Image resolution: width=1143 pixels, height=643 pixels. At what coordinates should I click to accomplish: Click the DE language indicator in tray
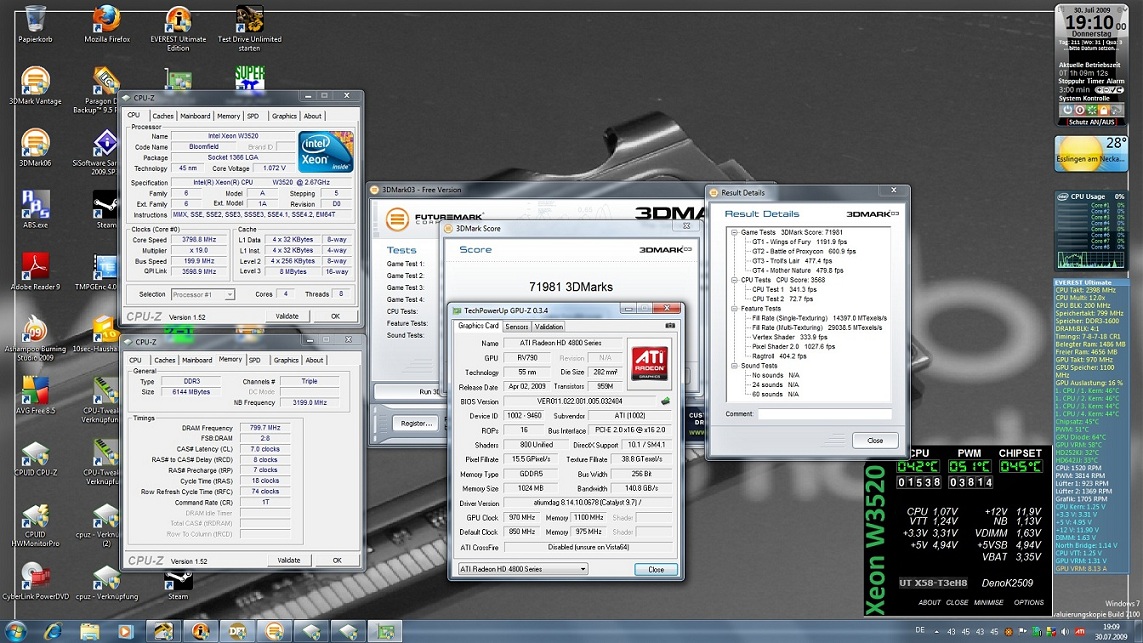[x=919, y=631]
